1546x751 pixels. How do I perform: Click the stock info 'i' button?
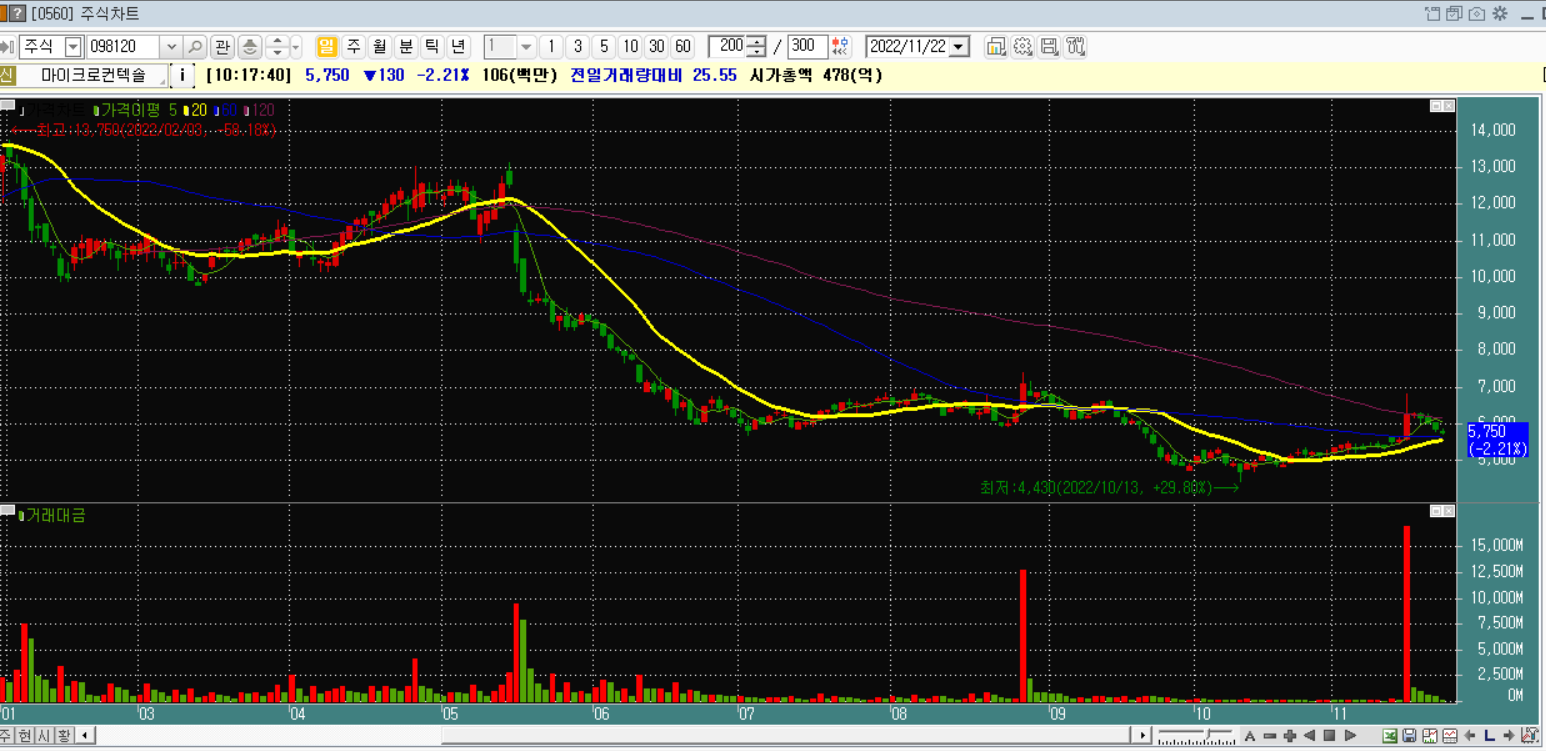(182, 75)
